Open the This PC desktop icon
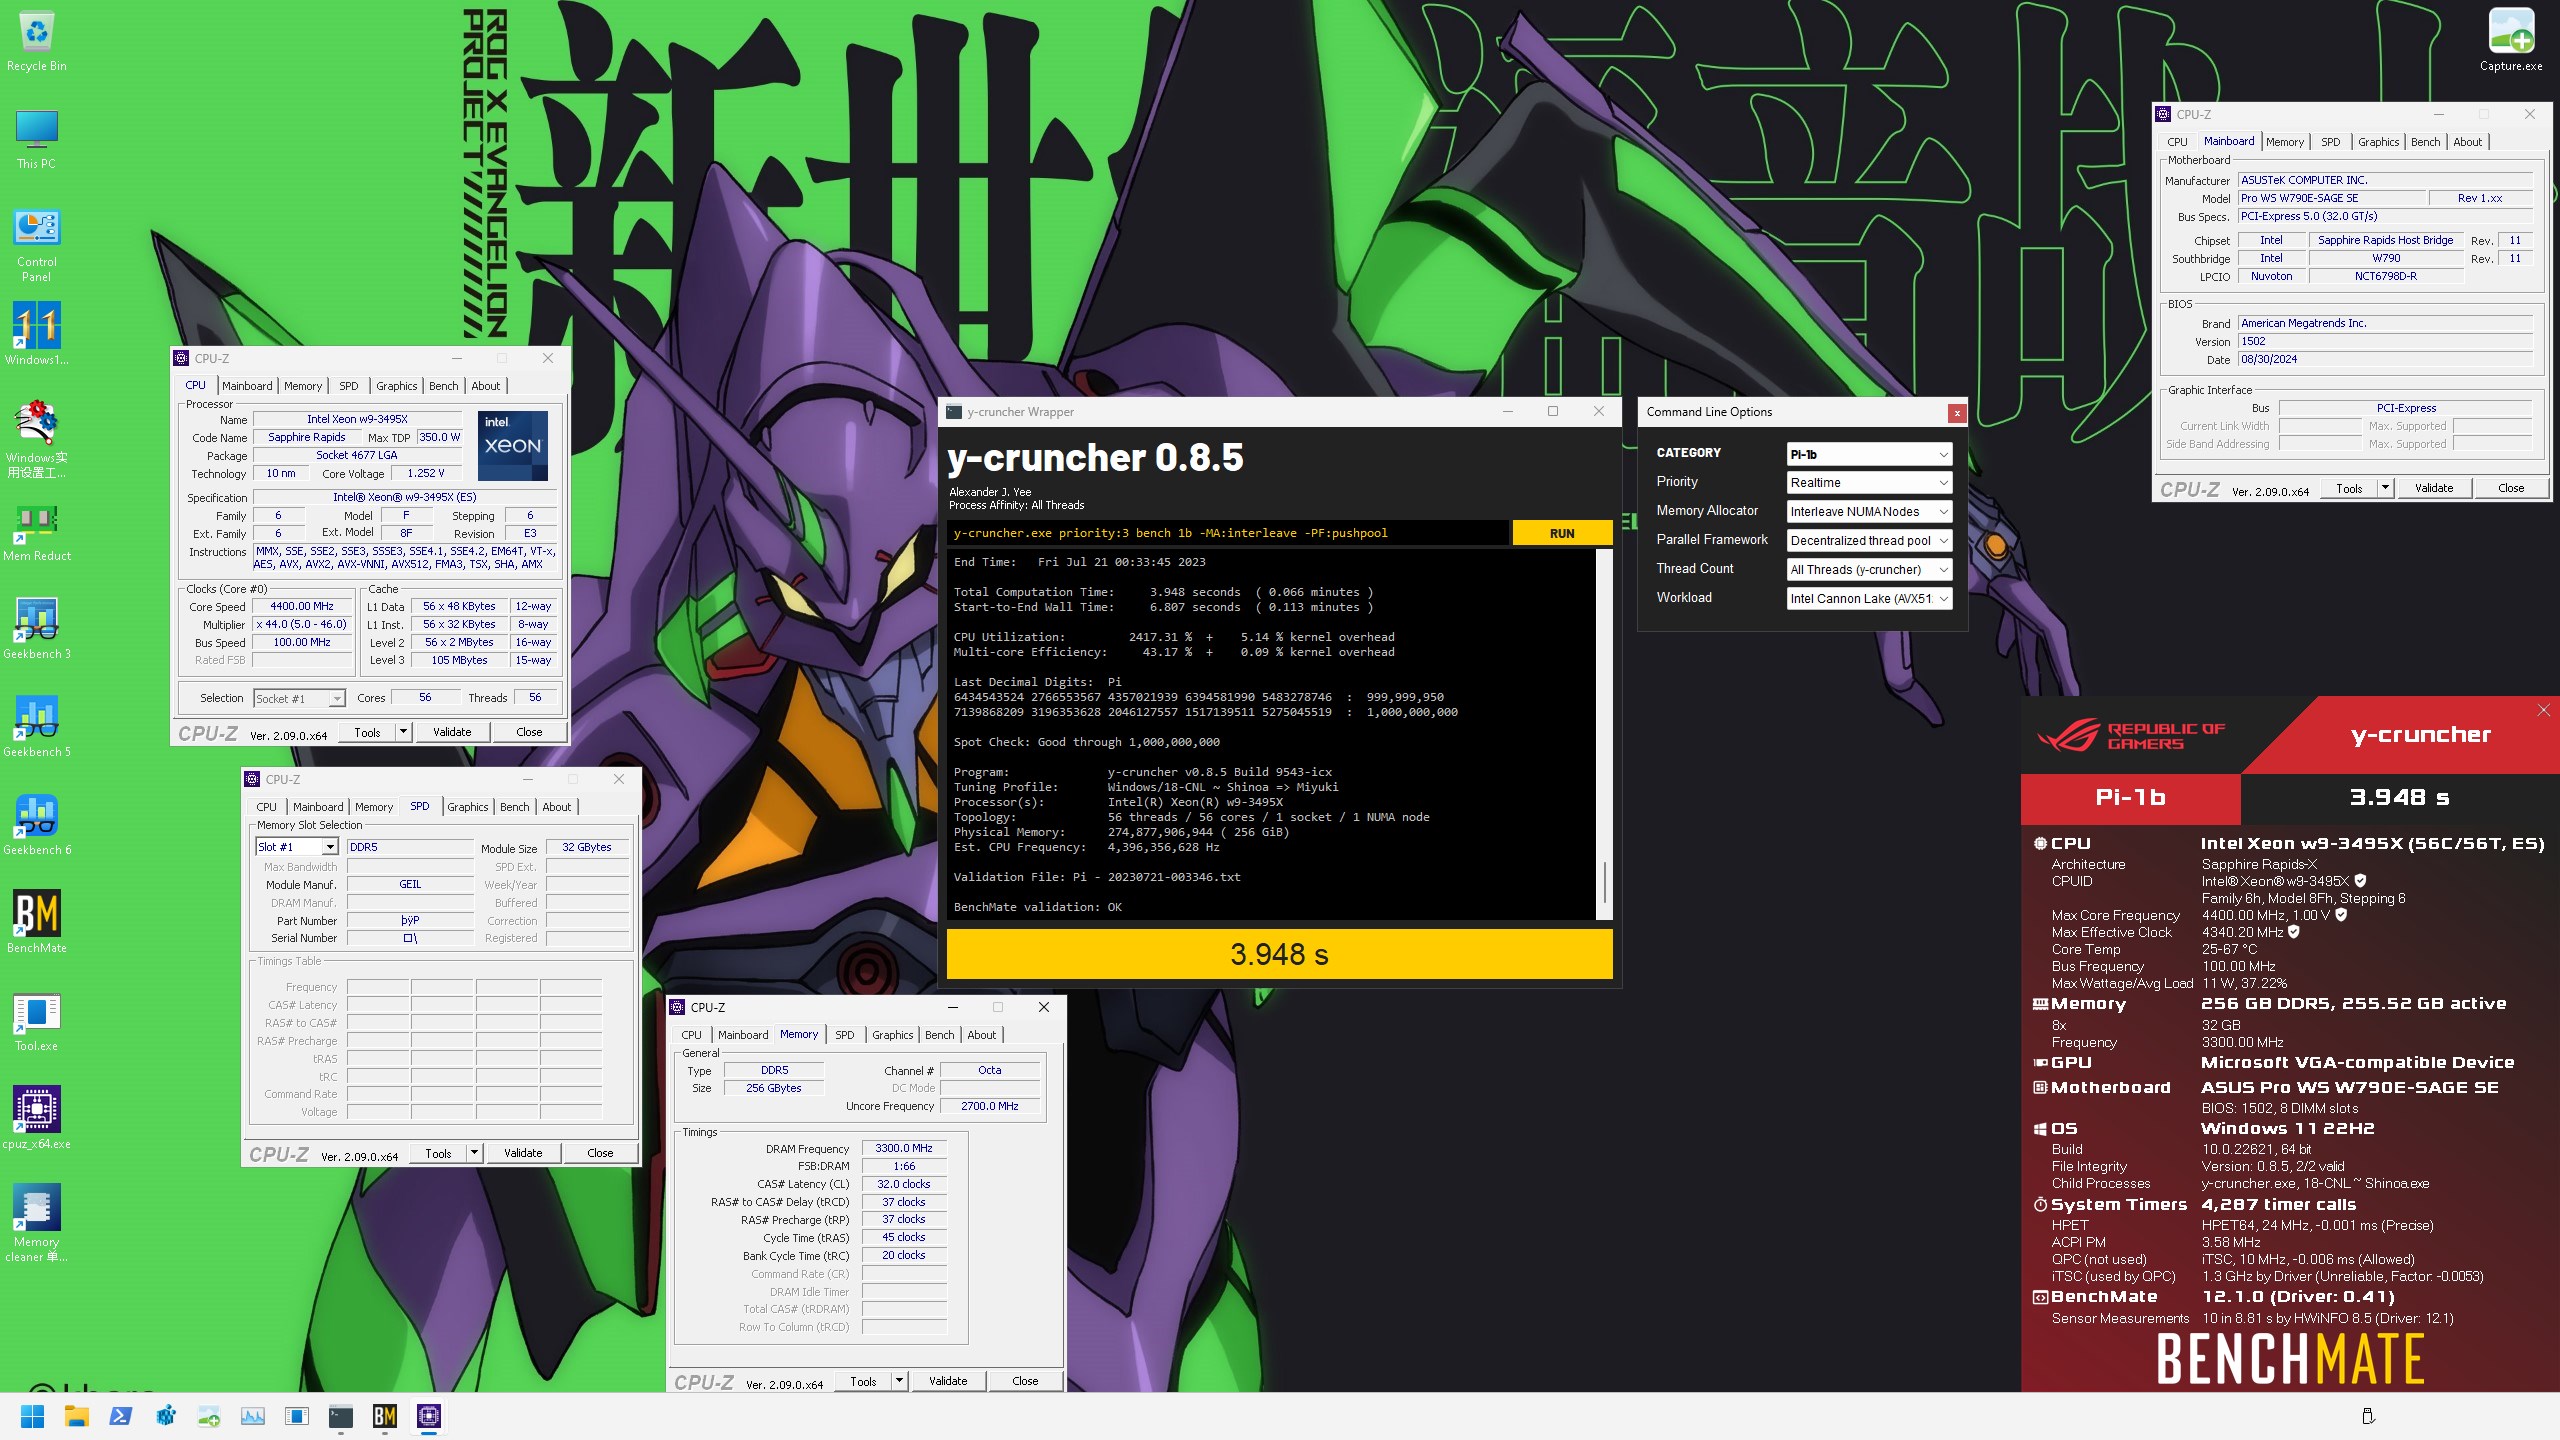Viewport: 2560px width, 1440px height. (x=37, y=138)
